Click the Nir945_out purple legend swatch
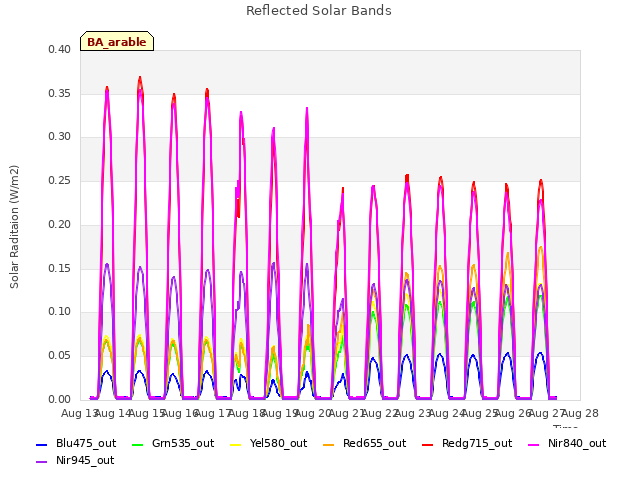Screen dimensions: 640x480 tap(42, 462)
